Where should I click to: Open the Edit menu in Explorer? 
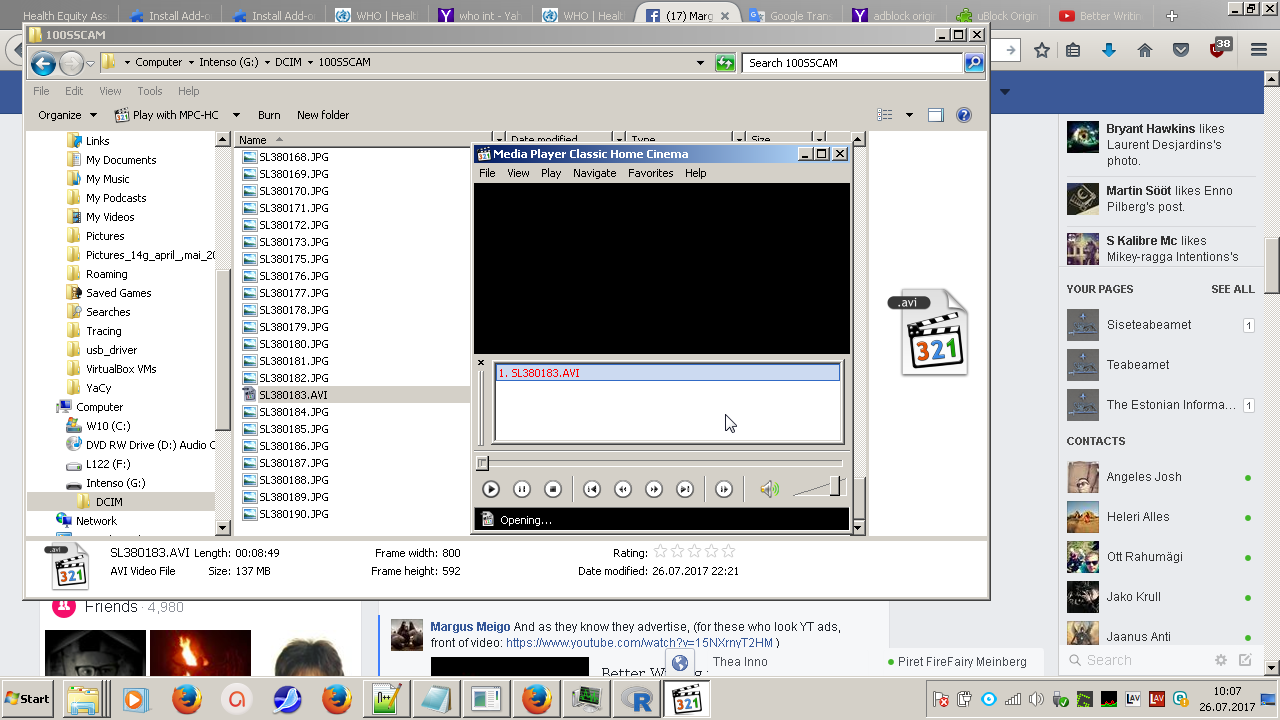[x=74, y=91]
